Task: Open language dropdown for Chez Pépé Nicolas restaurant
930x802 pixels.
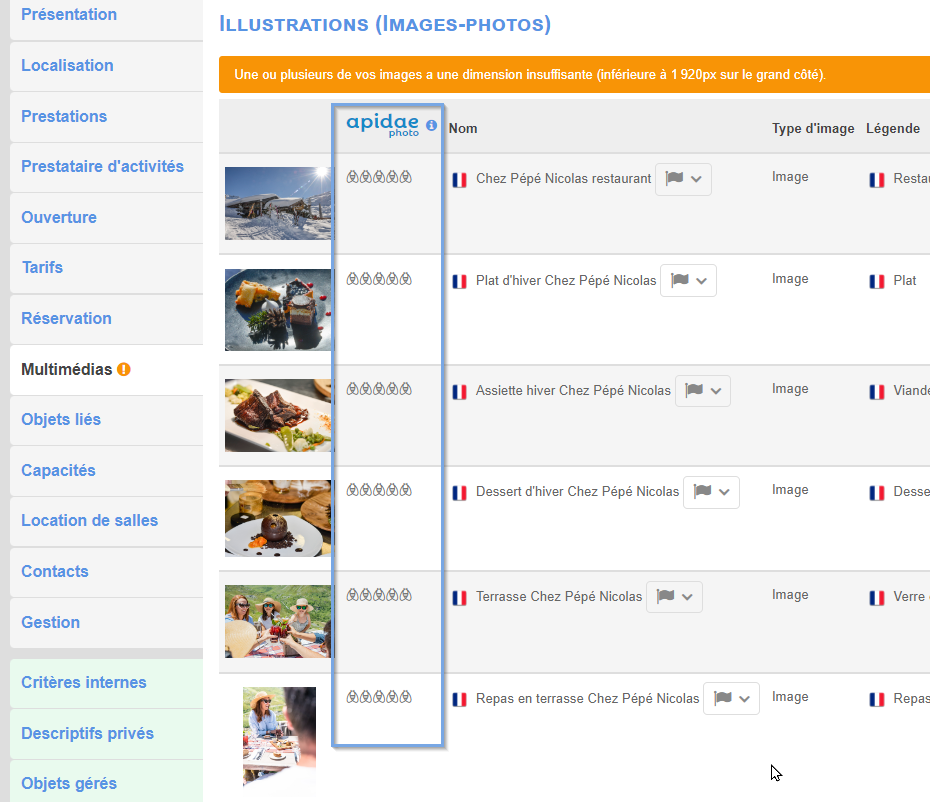Action: point(683,179)
